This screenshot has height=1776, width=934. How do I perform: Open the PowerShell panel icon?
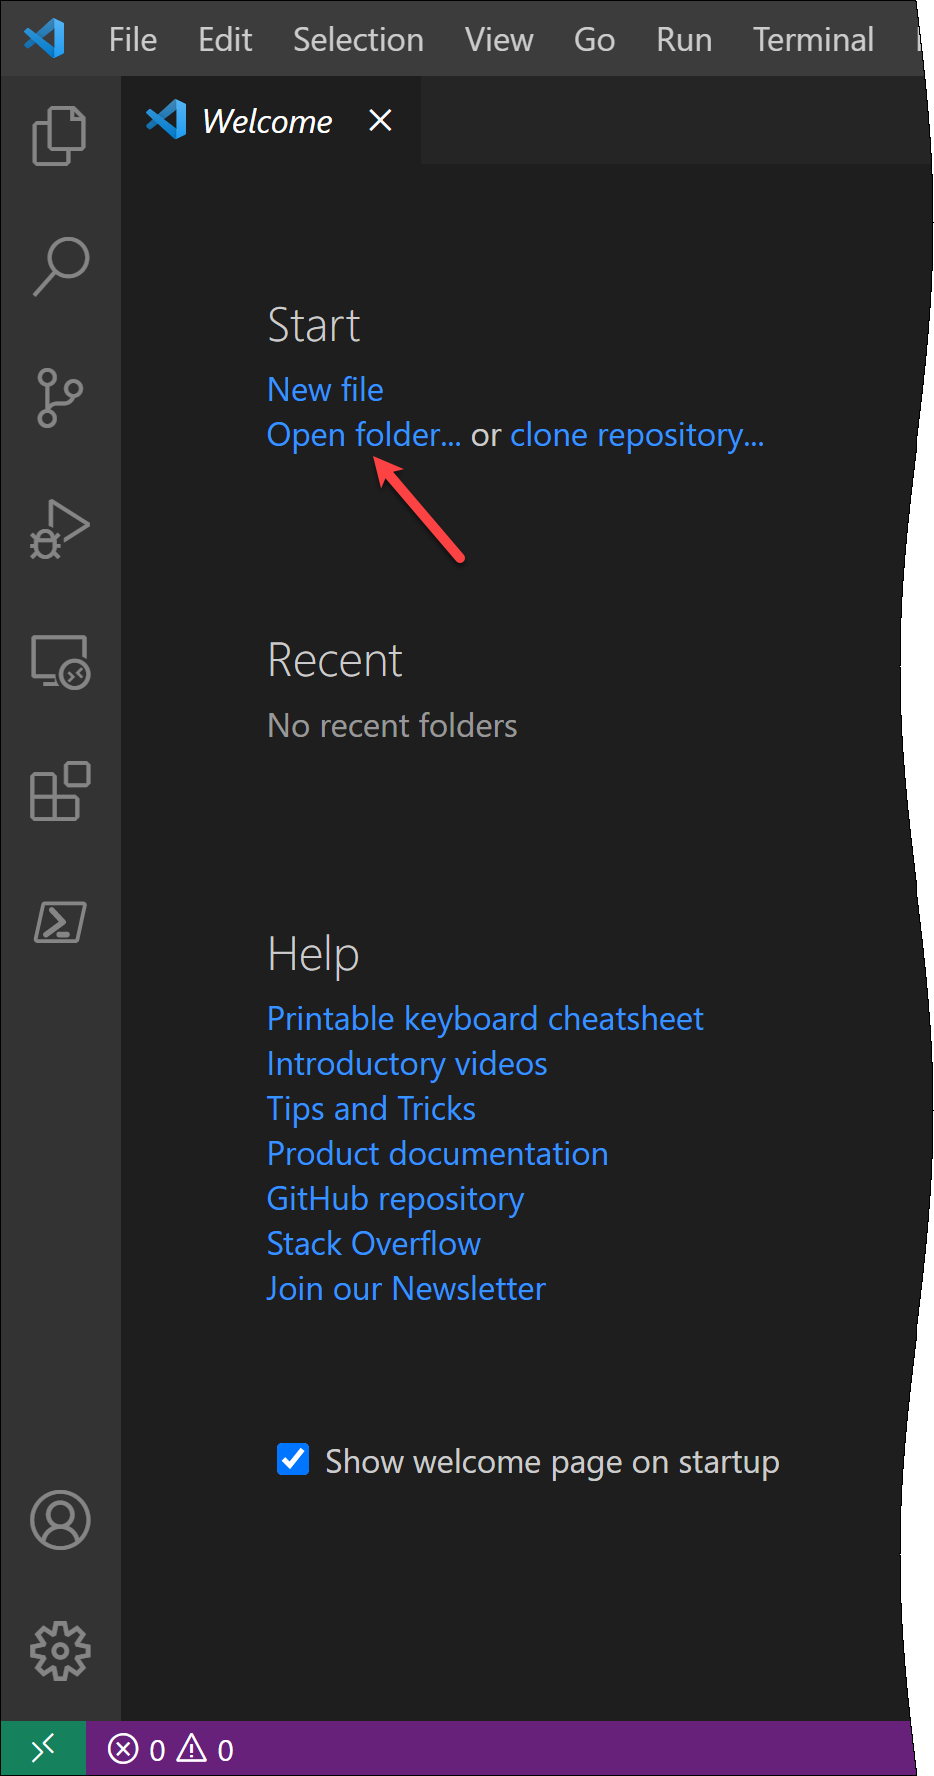coord(60,922)
